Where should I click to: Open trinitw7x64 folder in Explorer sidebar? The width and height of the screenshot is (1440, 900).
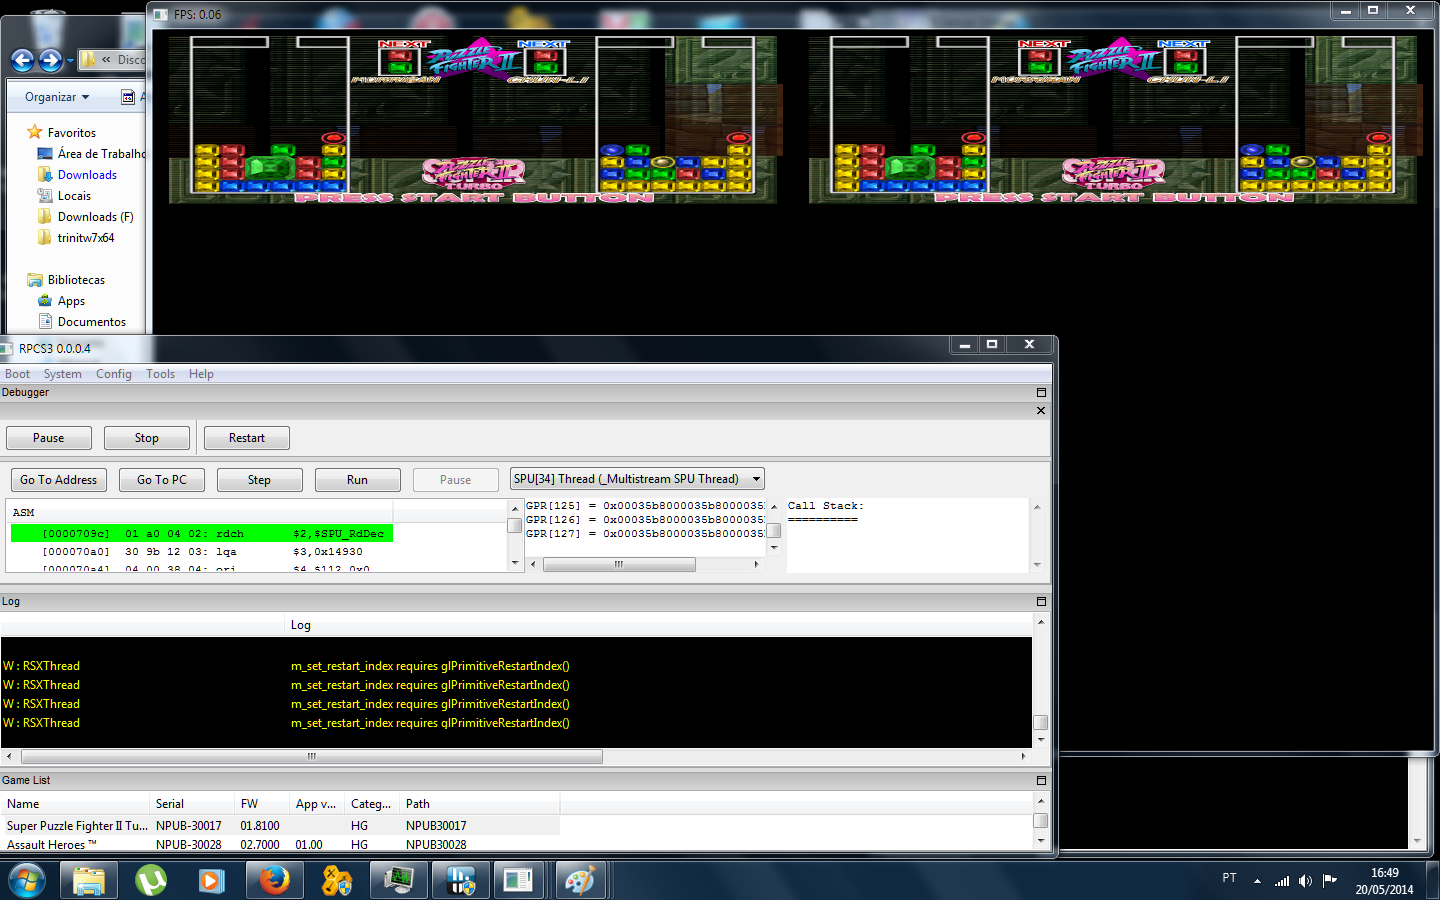coord(86,238)
